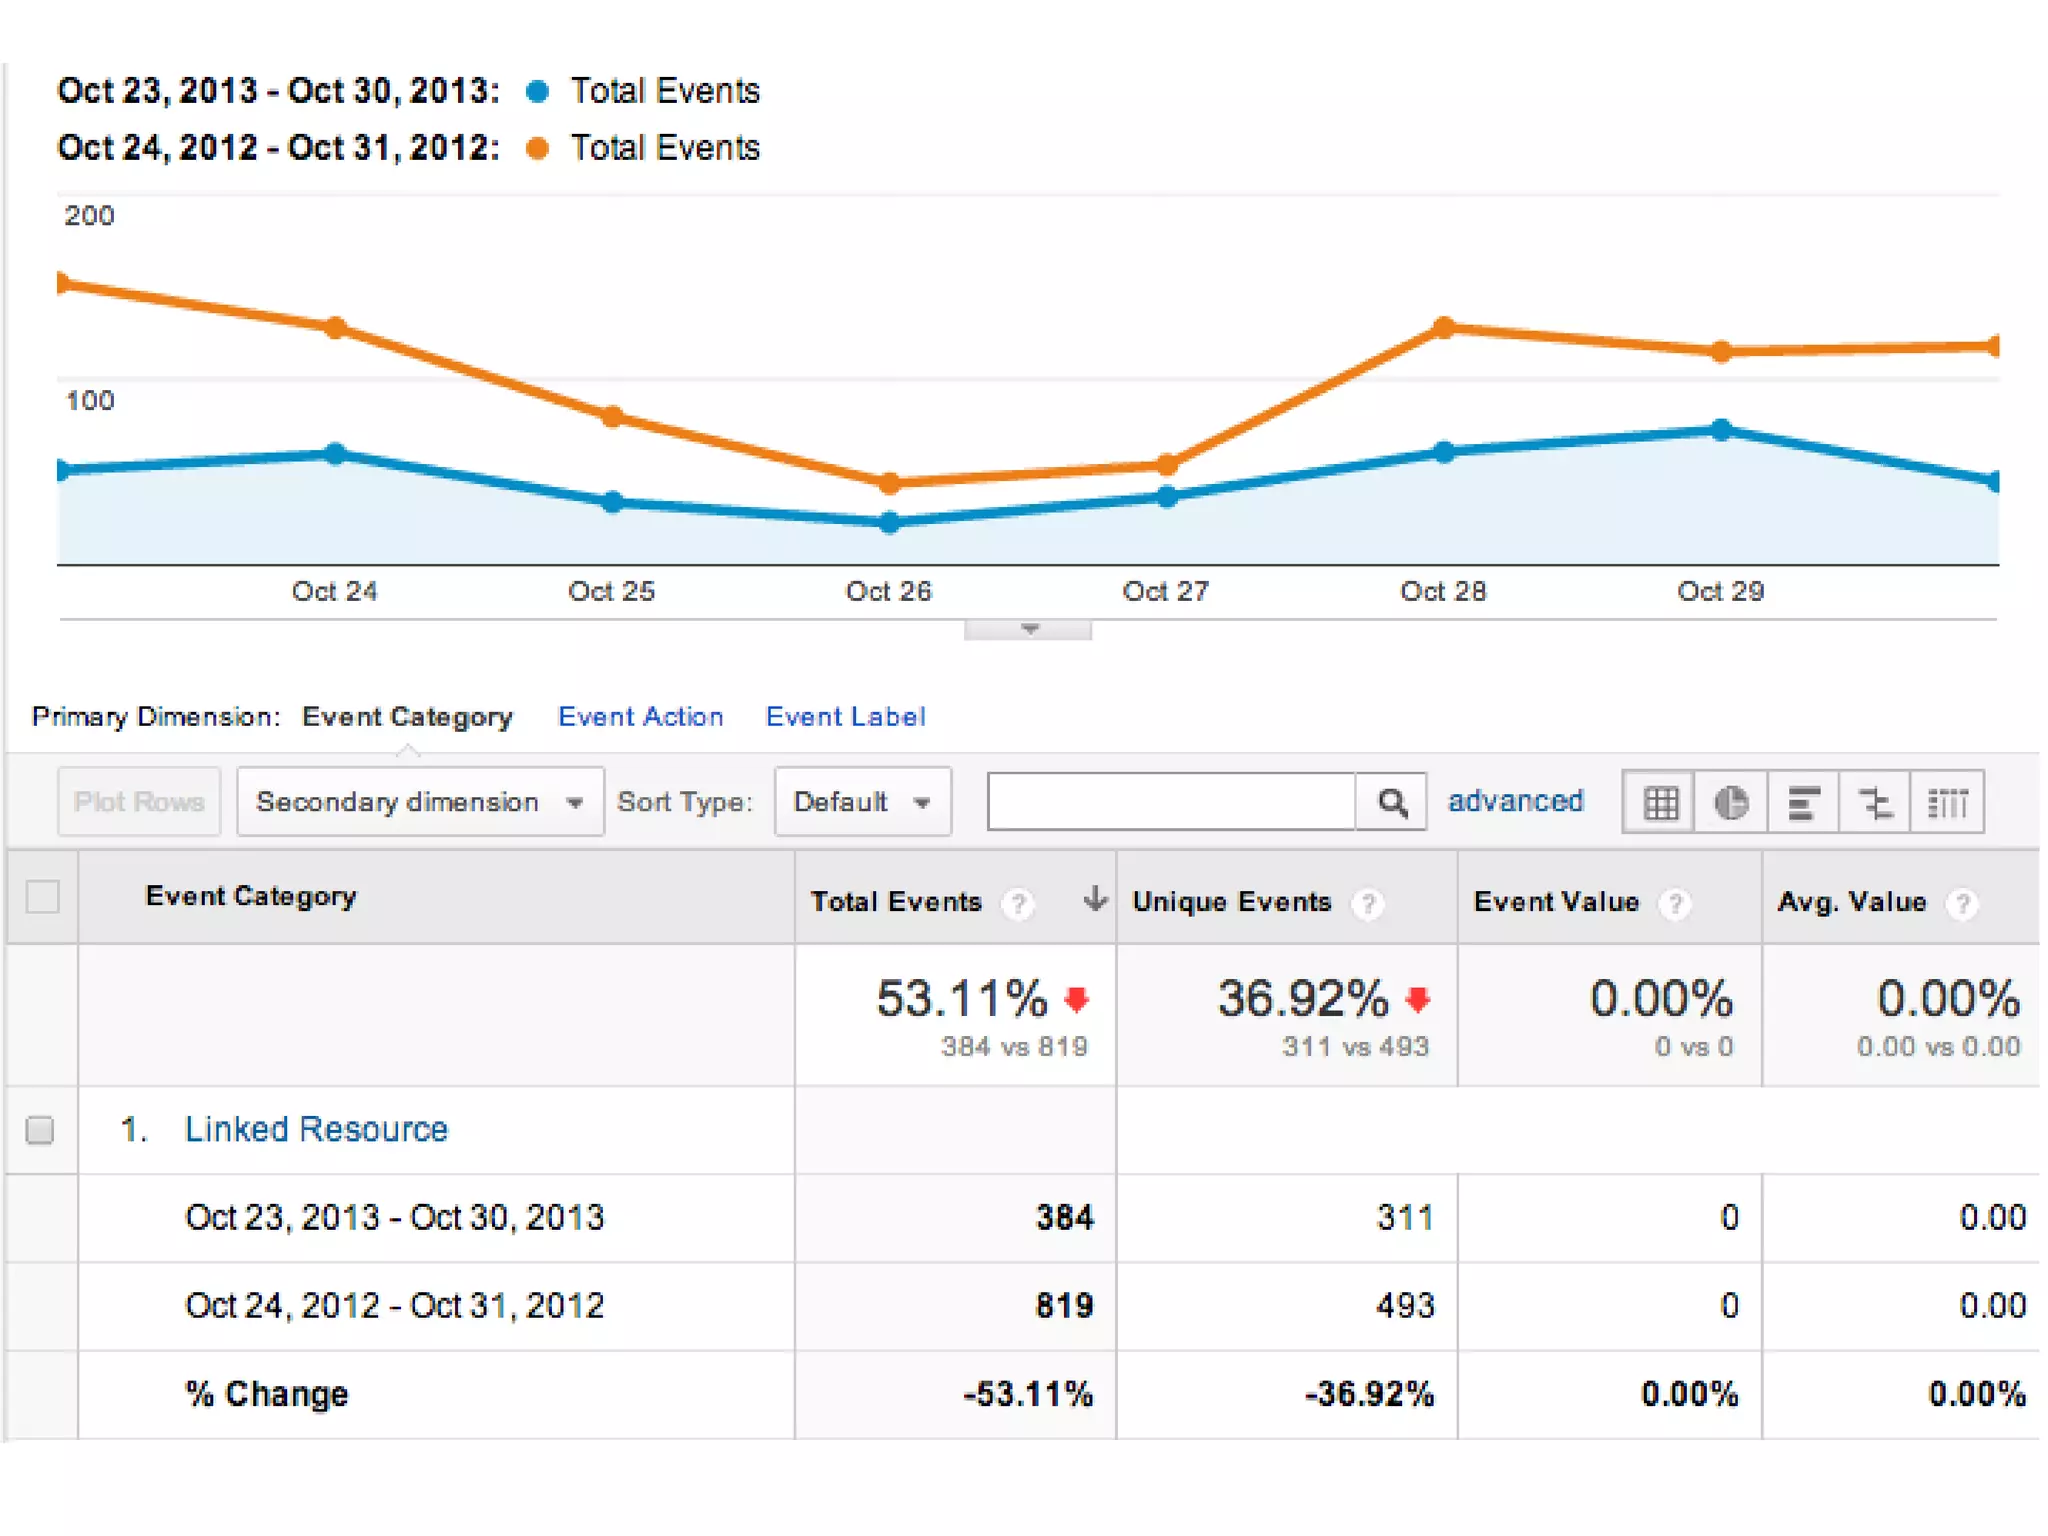The image size is (2048, 1536).
Task: Collapse the chart with the arrow handle
Action: [x=1028, y=630]
